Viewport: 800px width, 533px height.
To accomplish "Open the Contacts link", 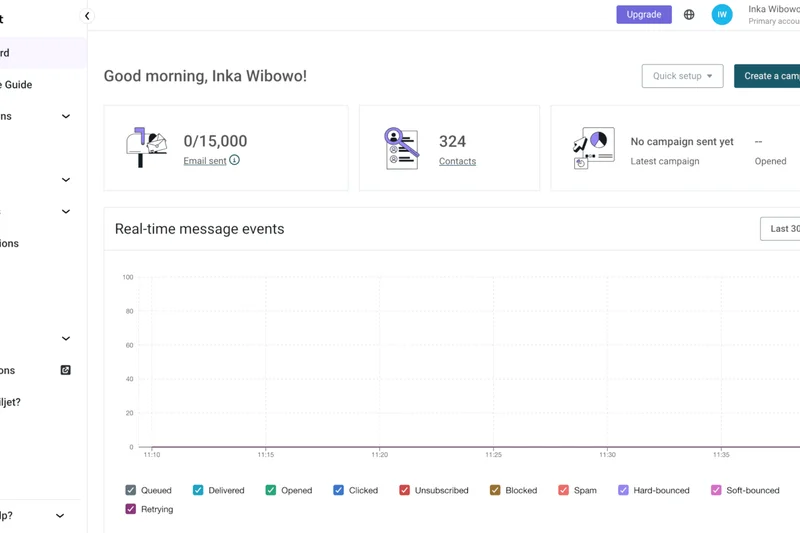I will click(457, 161).
